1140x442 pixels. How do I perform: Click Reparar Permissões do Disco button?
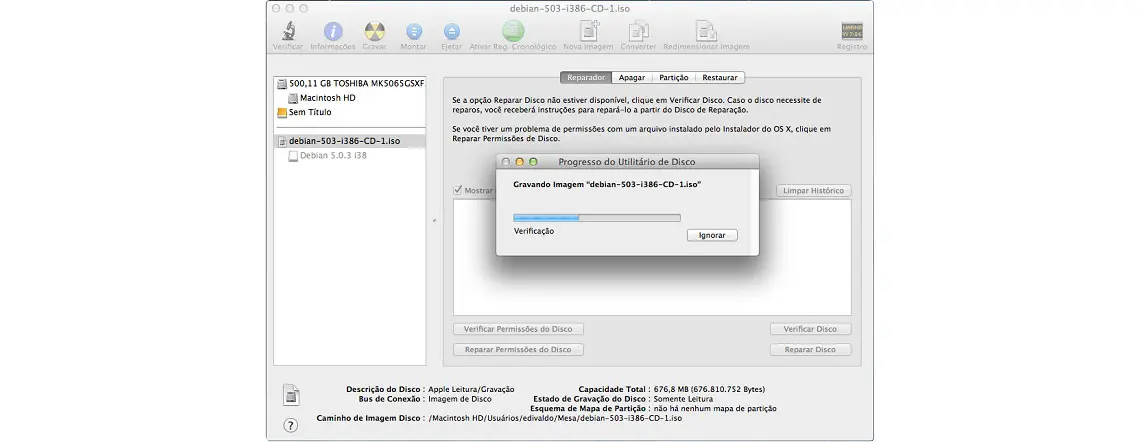[518, 350]
